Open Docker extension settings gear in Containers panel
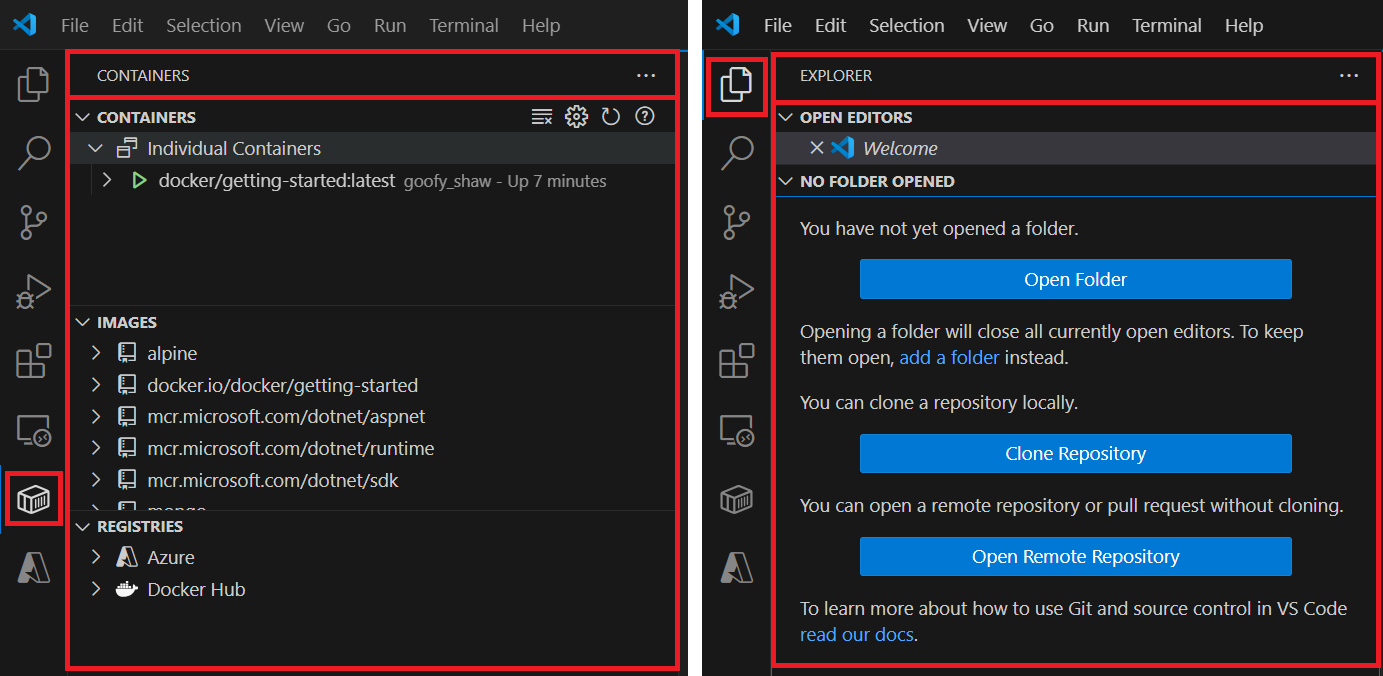The width and height of the screenshot is (1383, 676). click(576, 116)
